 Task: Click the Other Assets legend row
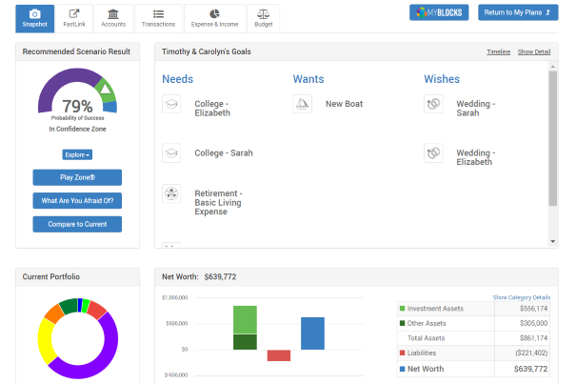point(473,323)
